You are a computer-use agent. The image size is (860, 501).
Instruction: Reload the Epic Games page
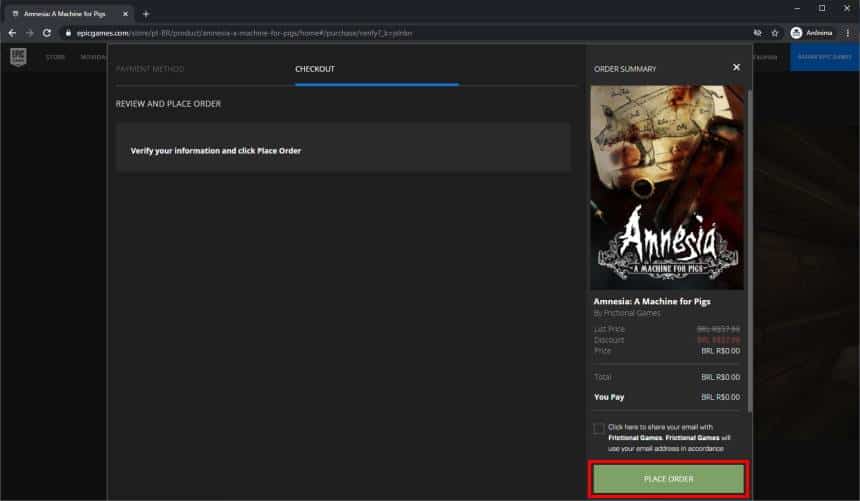tap(47, 33)
